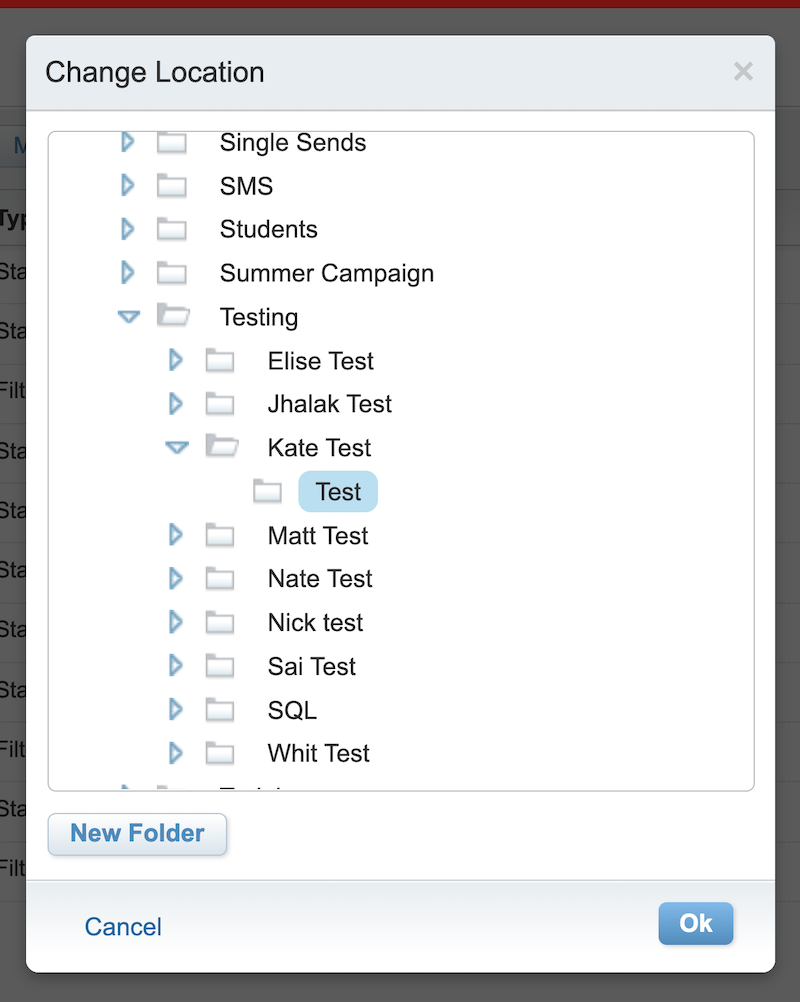Confirm location with Ok button
Image resolution: width=800 pixels, height=1002 pixels.
coord(696,923)
